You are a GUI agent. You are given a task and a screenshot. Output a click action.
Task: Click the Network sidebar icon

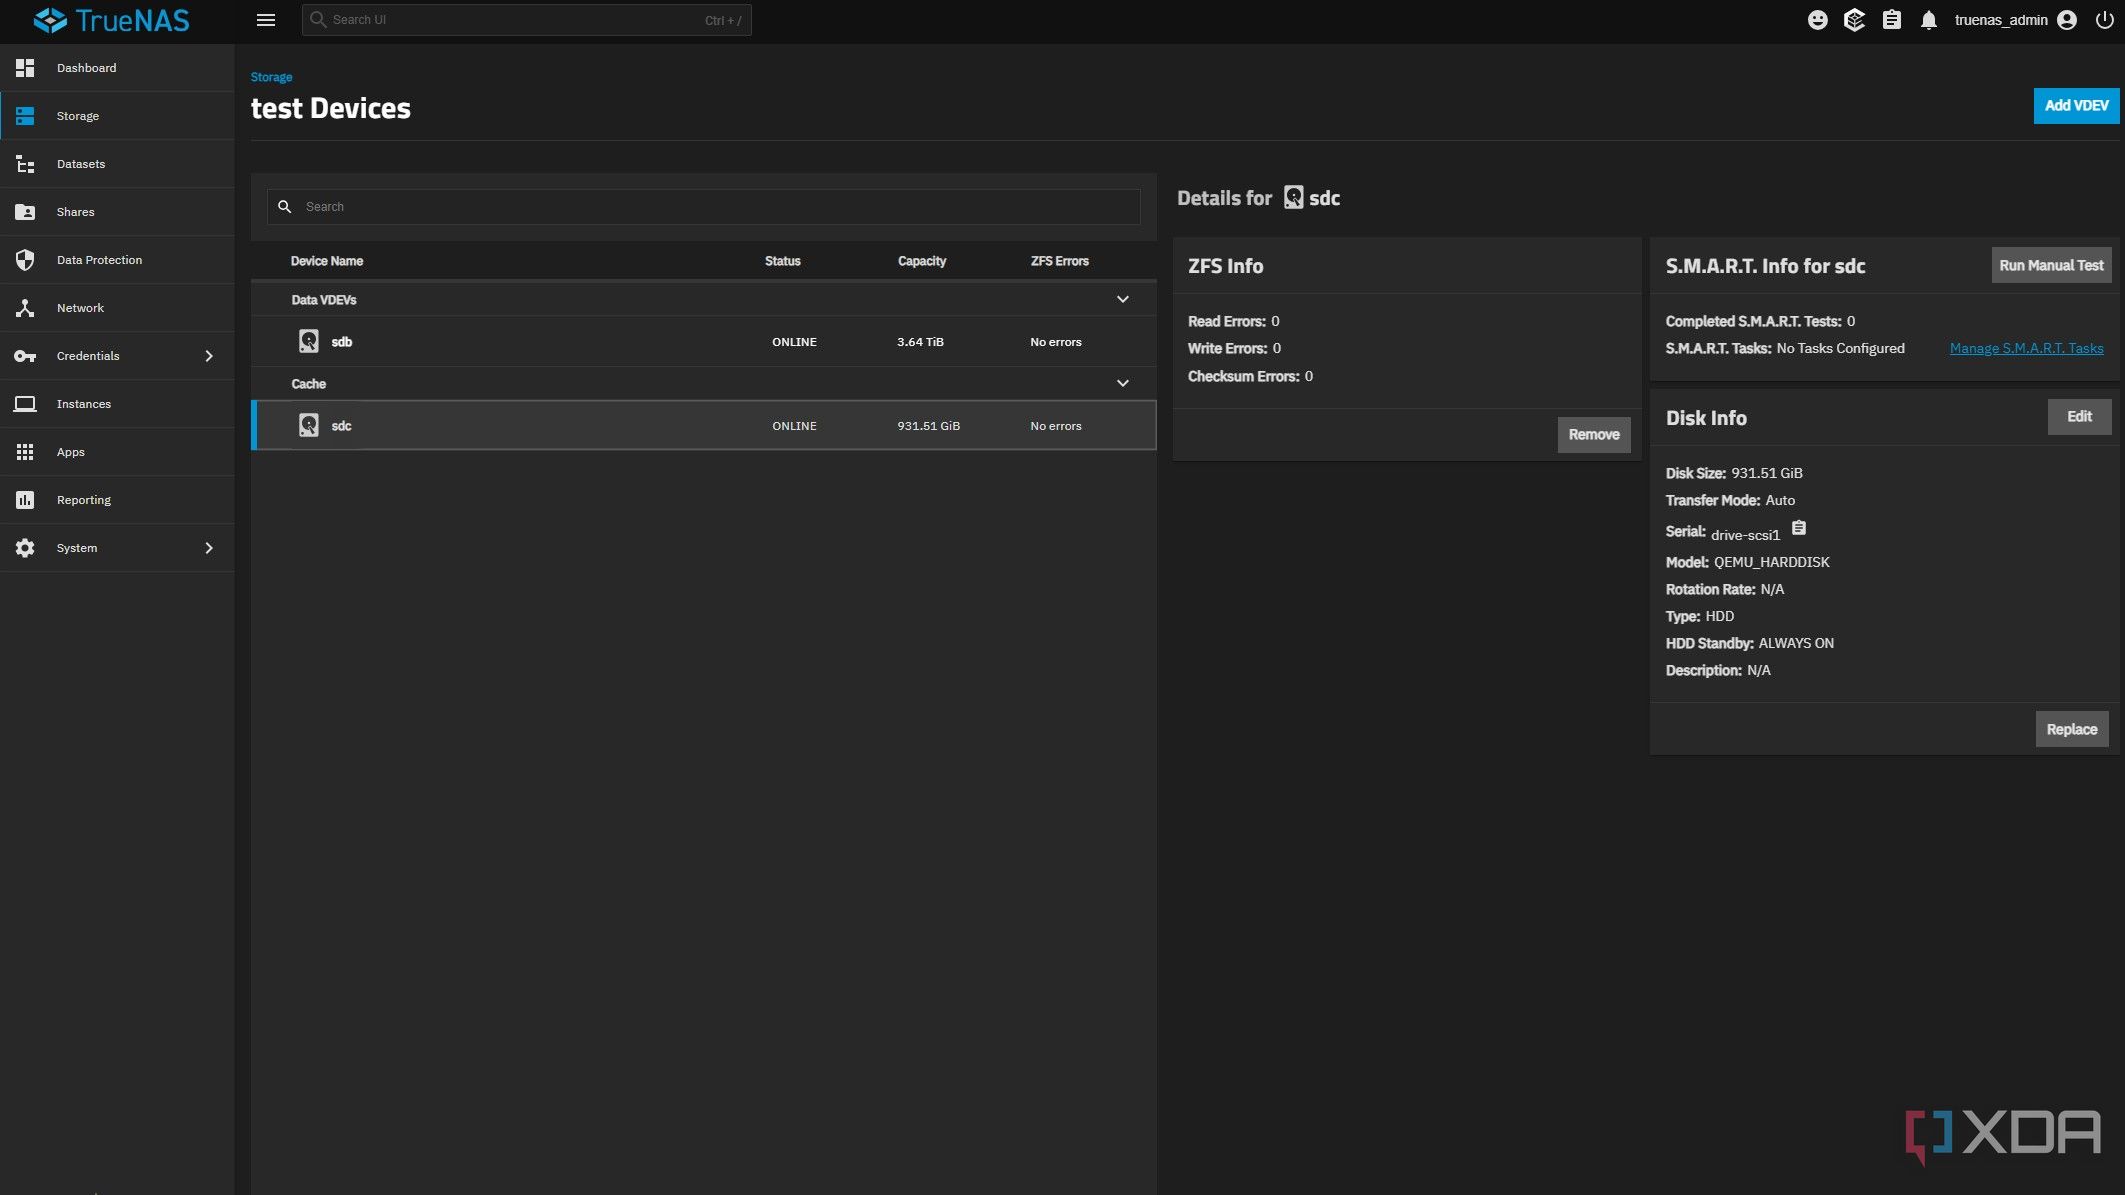coord(25,308)
